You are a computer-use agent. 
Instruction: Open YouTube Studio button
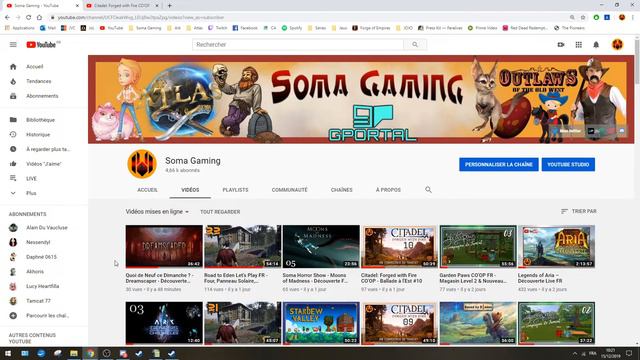(x=568, y=164)
